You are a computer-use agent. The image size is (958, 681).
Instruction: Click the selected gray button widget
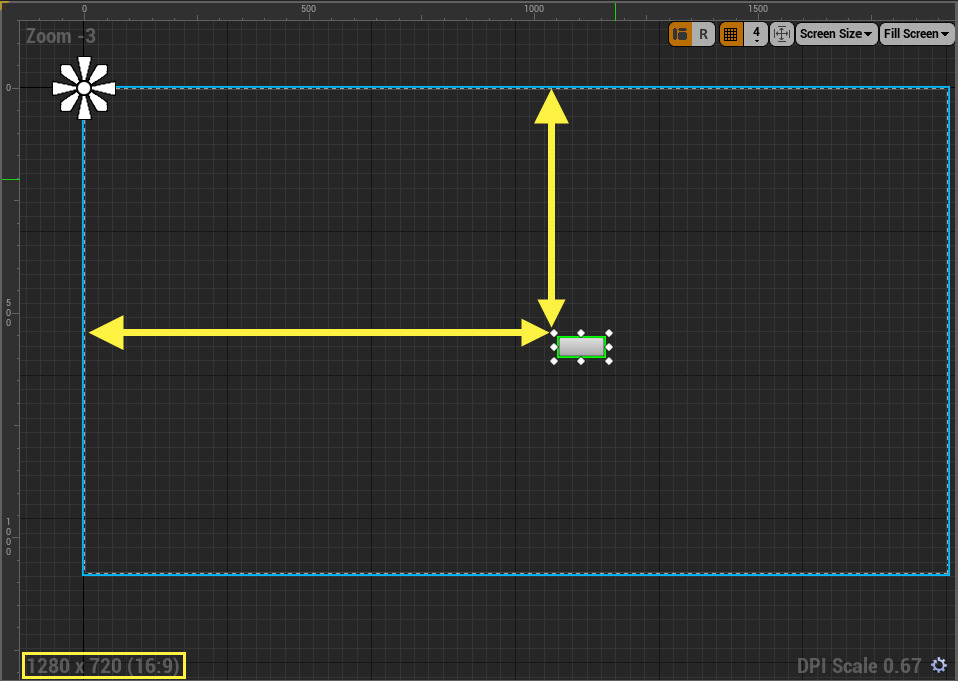[581, 347]
